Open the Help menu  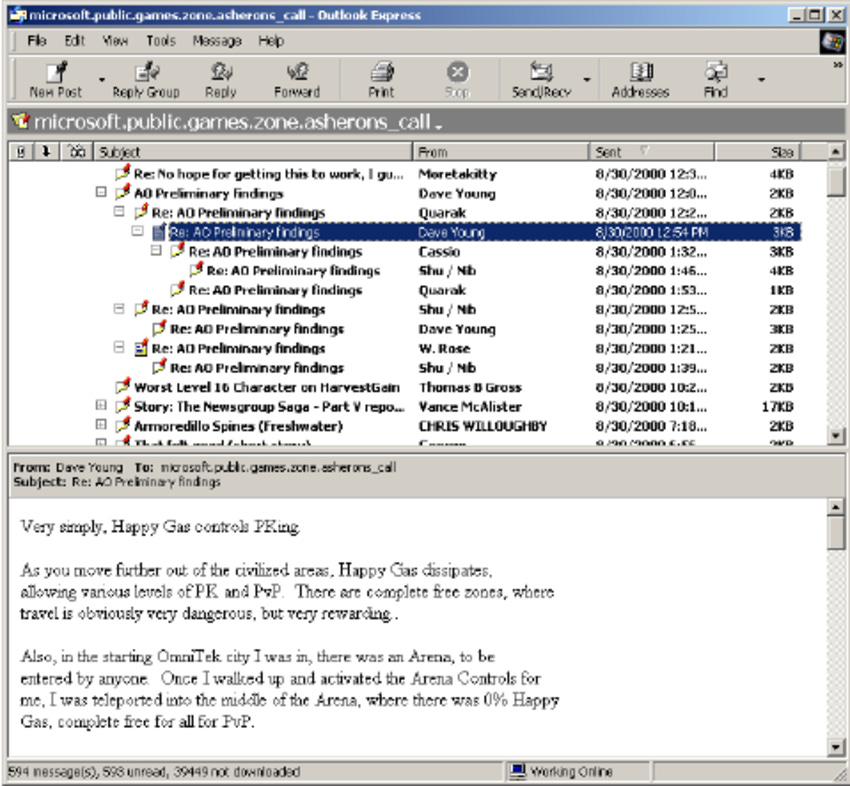(x=271, y=41)
